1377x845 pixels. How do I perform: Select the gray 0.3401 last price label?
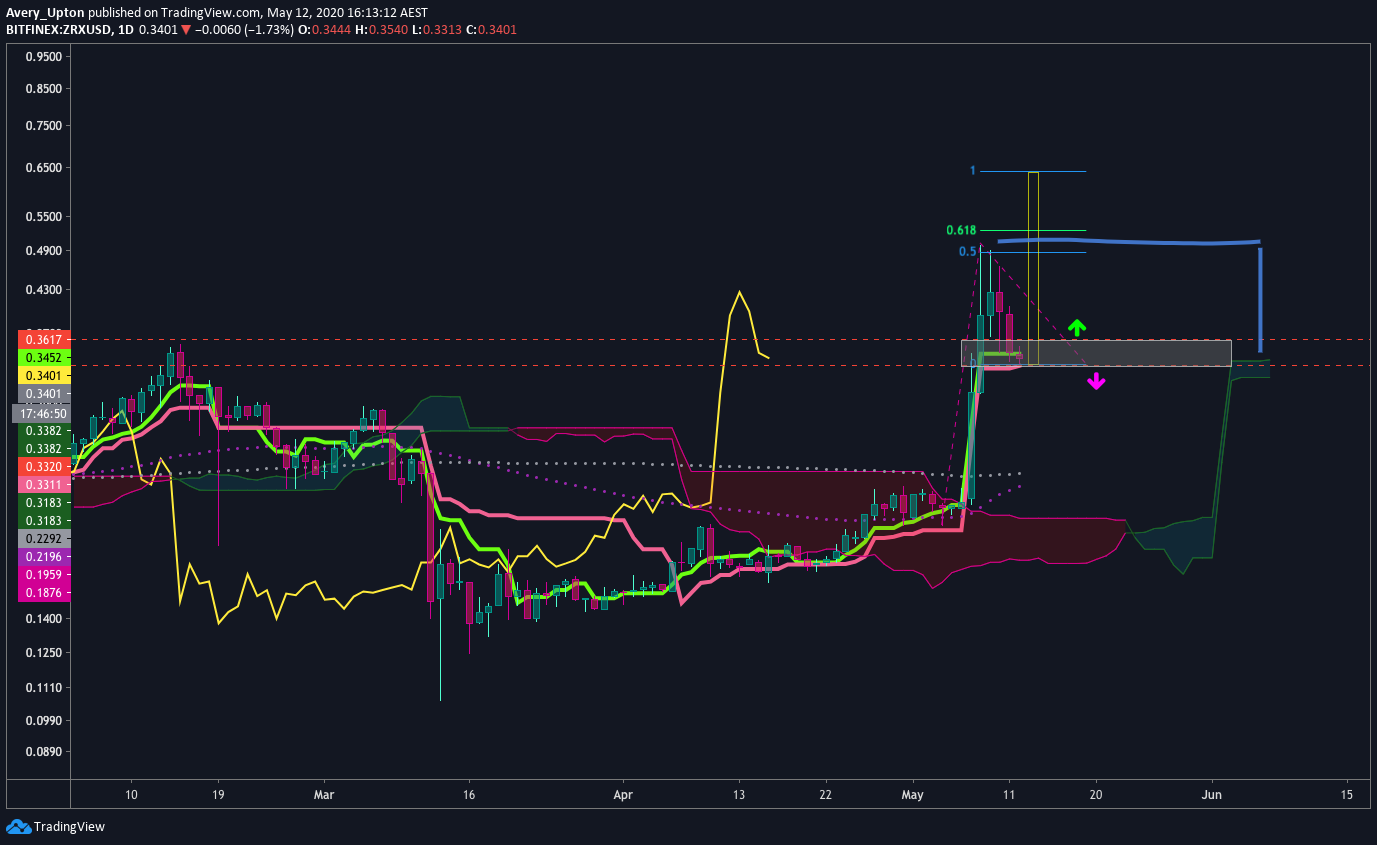[44, 394]
